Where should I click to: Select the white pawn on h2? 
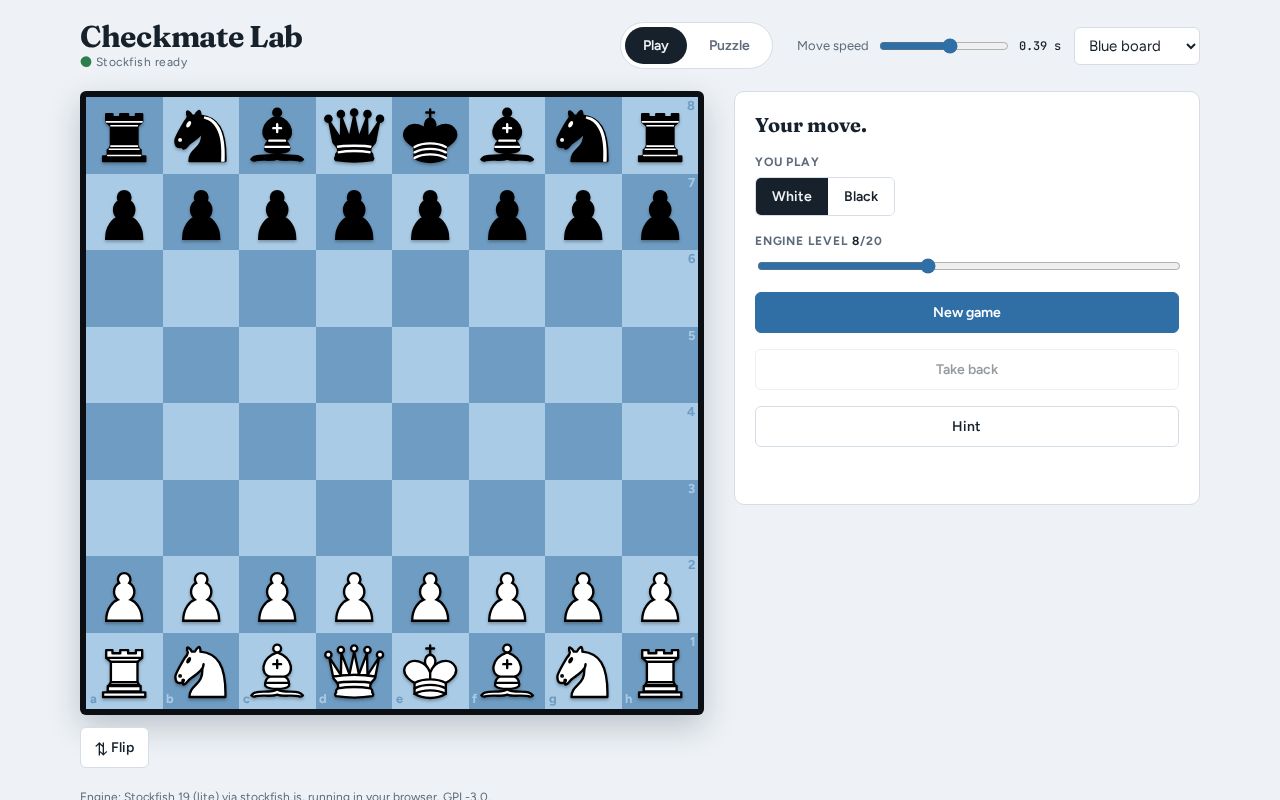click(x=660, y=595)
